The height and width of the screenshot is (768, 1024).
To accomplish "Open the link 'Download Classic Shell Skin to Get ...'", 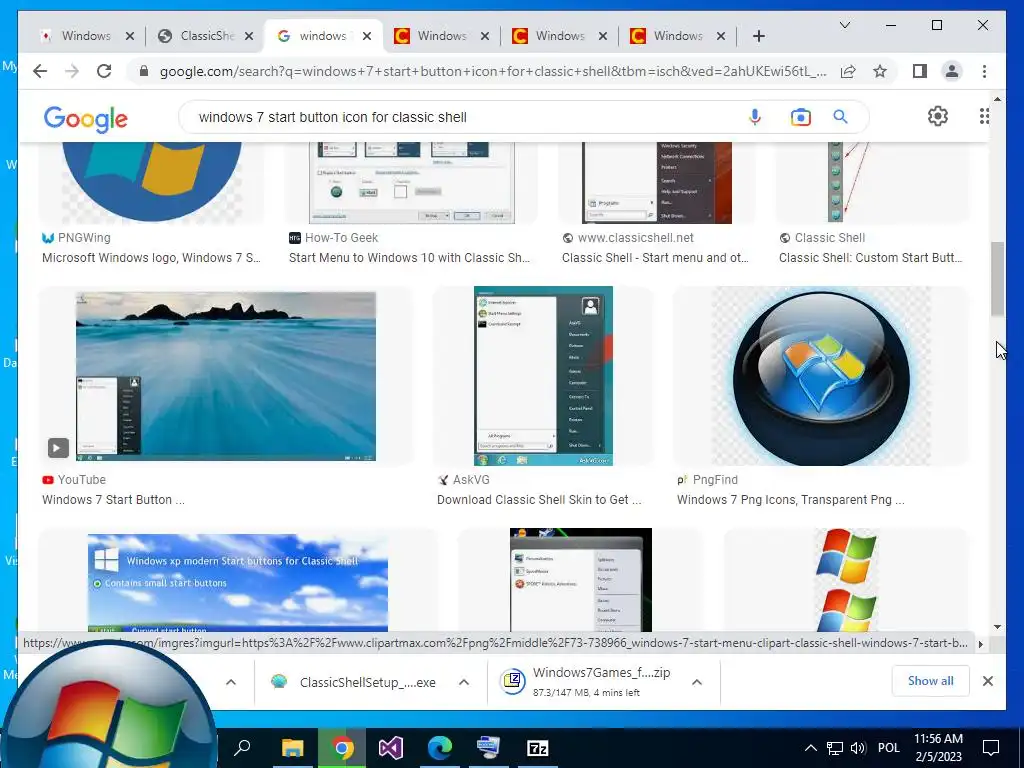I will tap(539, 500).
